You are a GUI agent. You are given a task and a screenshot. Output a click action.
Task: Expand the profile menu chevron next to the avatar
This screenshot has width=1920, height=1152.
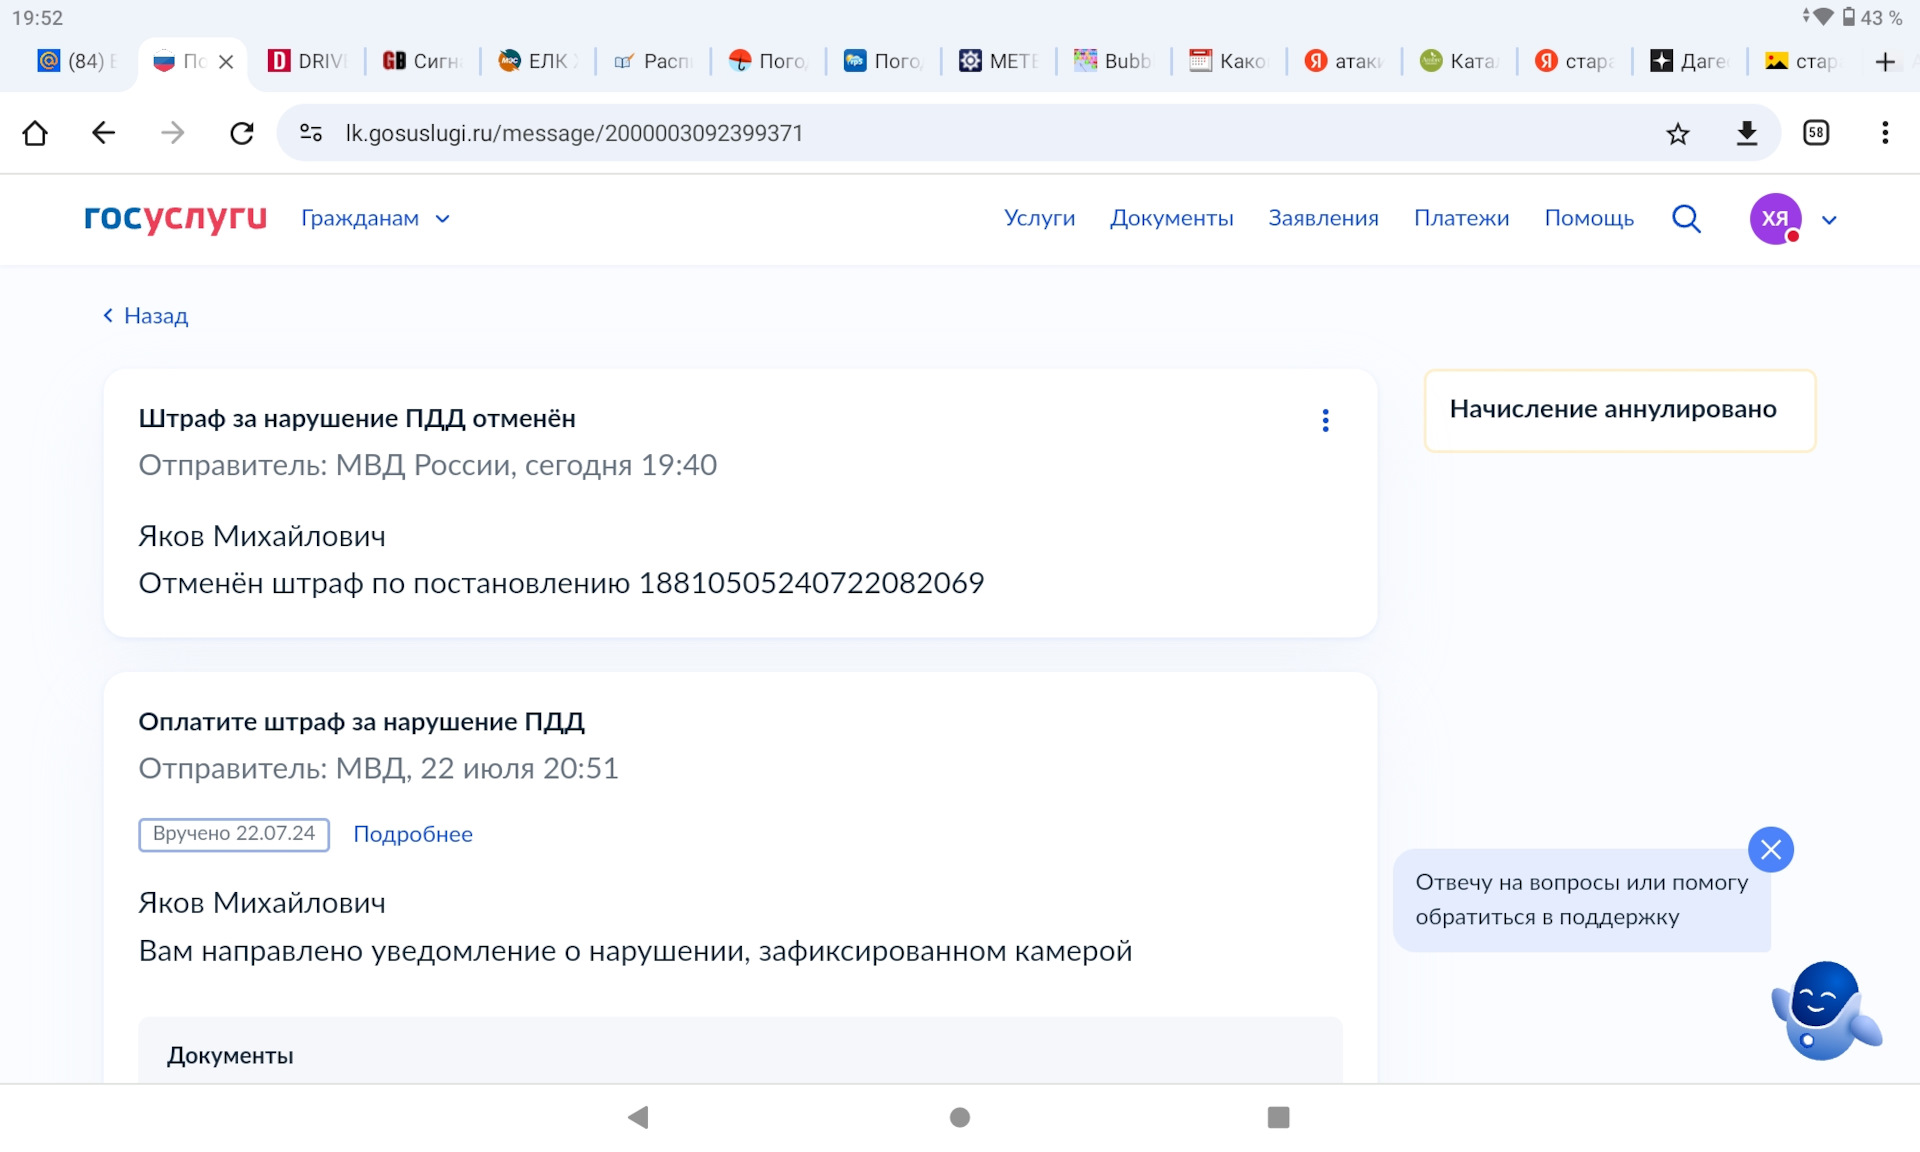pos(1829,220)
